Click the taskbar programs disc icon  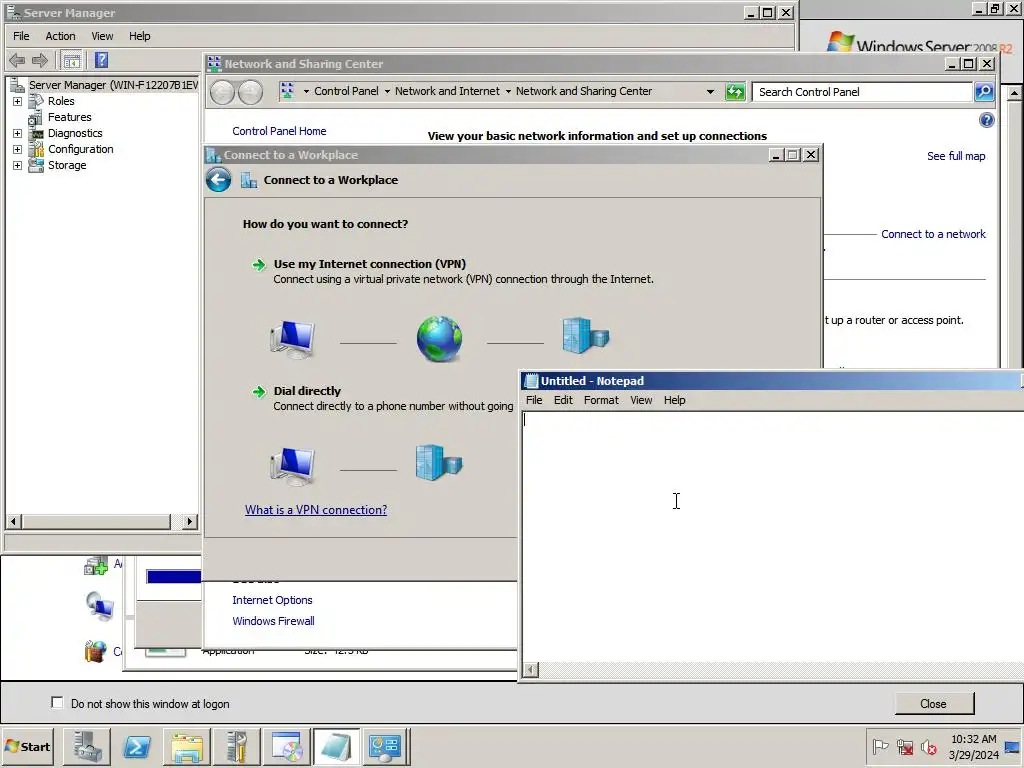(x=287, y=746)
